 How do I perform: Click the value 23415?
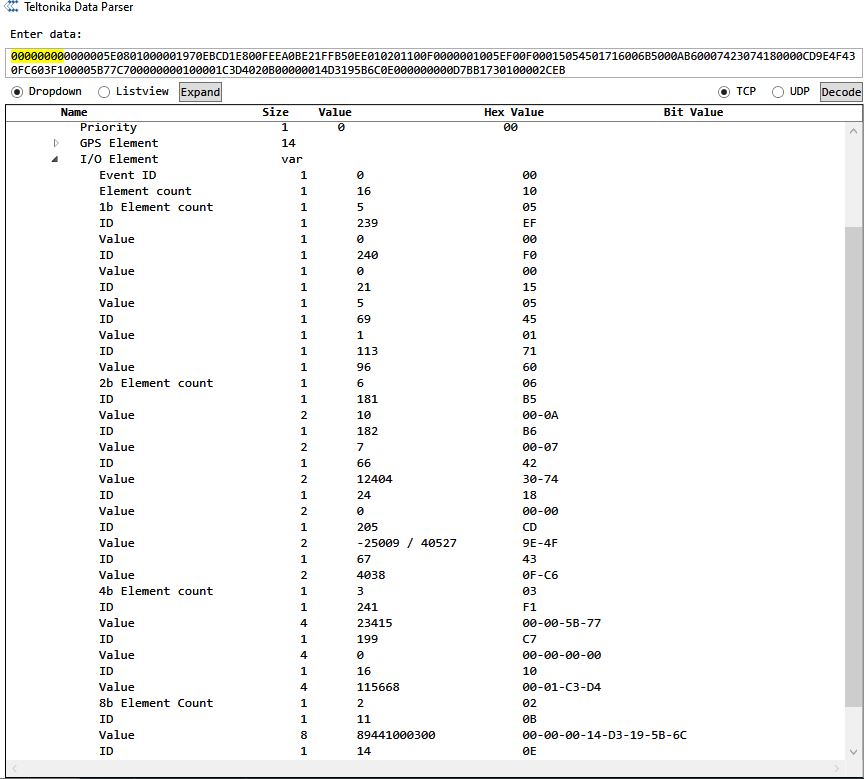375,623
